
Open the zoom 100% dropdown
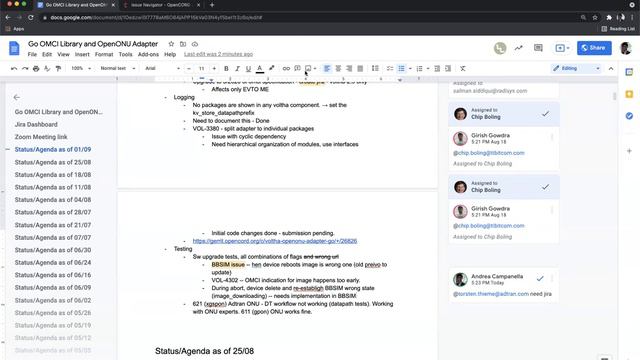tap(81, 69)
